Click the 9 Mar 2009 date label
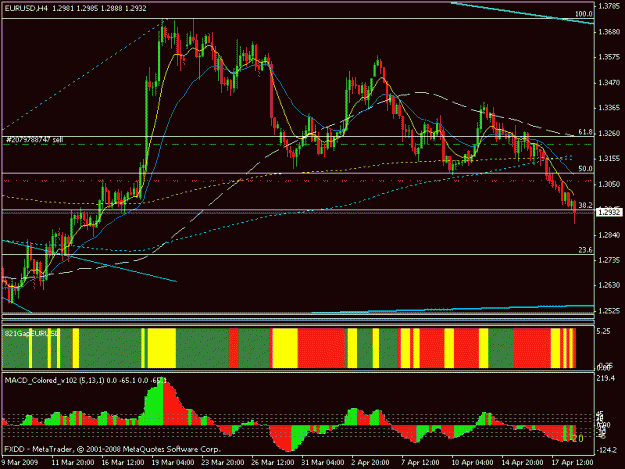Image resolution: width=625 pixels, height=469 pixels. click(20, 462)
